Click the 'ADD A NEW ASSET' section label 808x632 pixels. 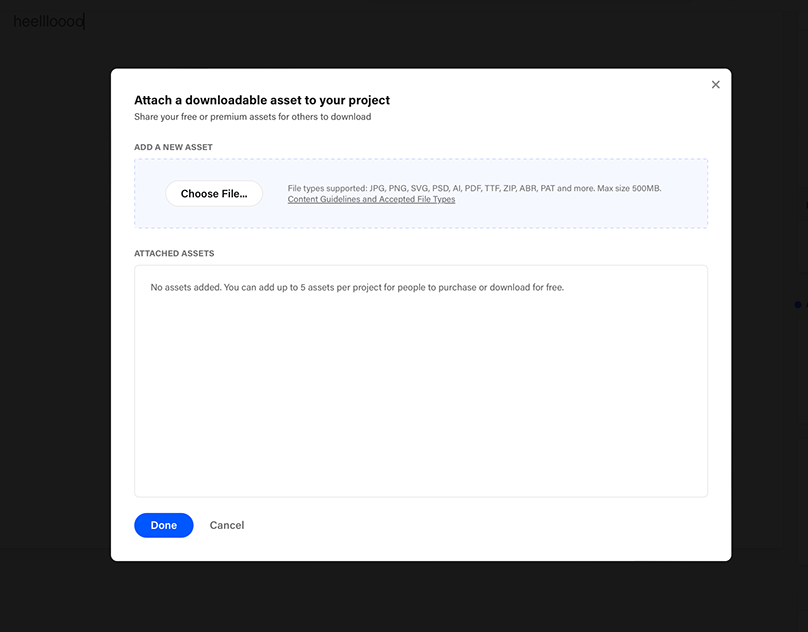pyautogui.click(x=173, y=147)
